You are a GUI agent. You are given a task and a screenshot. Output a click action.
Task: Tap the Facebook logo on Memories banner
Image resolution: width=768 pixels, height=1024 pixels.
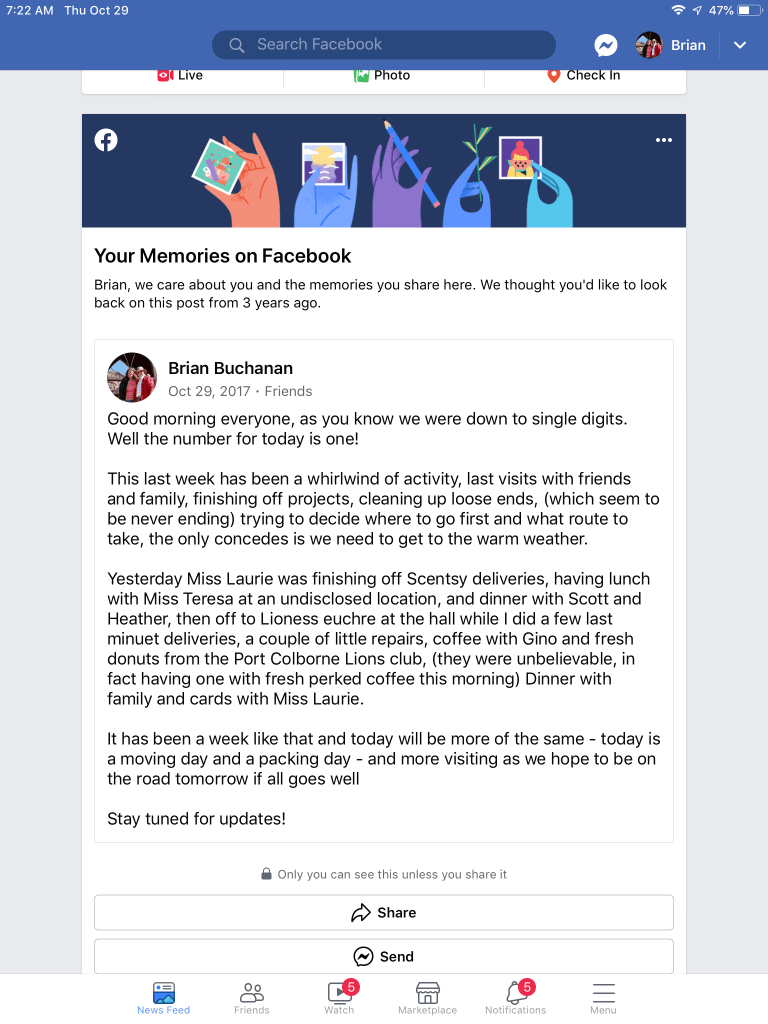point(106,140)
